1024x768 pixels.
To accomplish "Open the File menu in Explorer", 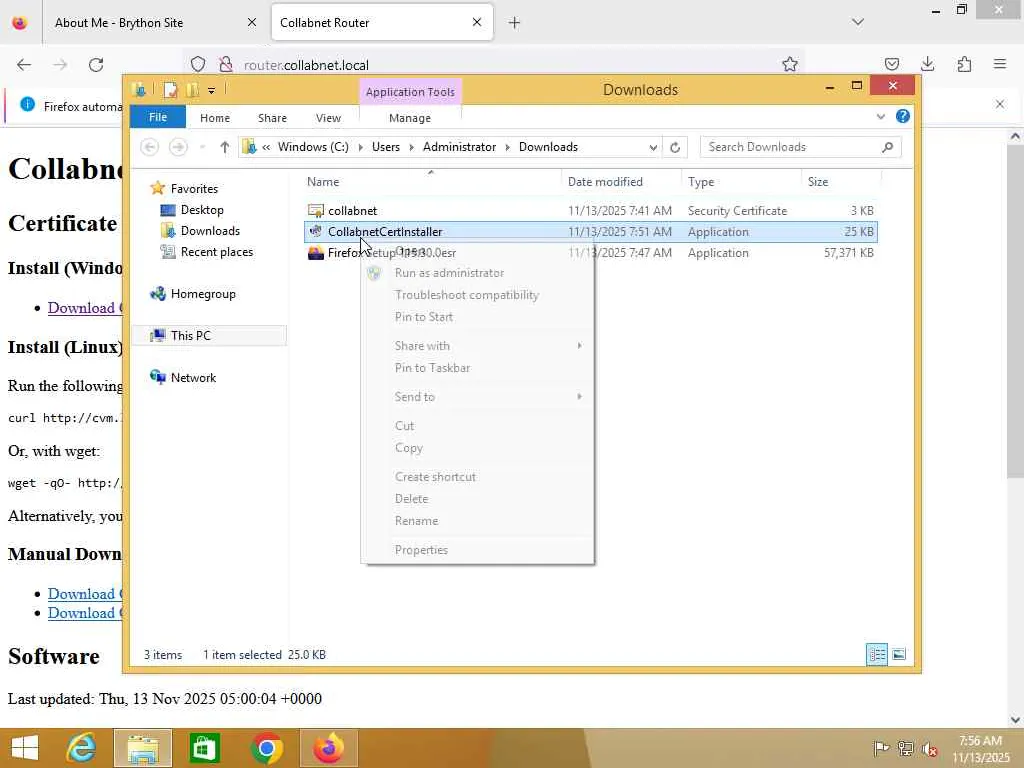I will click(158, 117).
